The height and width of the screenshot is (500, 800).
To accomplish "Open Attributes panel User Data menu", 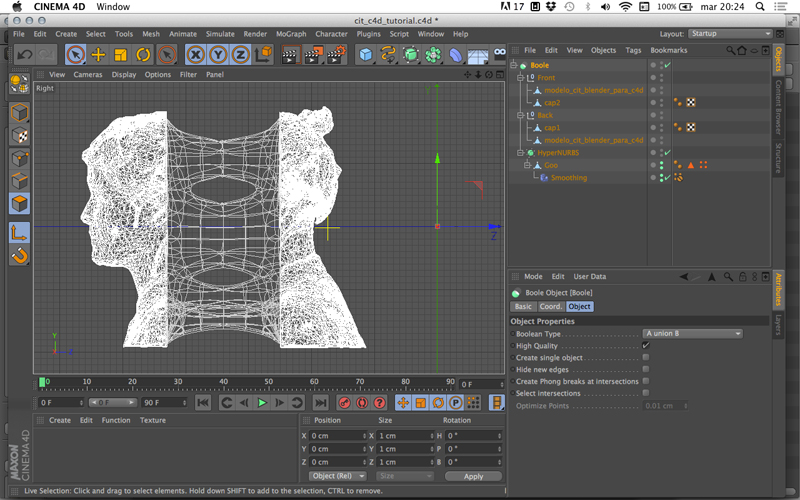I will (x=590, y=277).
